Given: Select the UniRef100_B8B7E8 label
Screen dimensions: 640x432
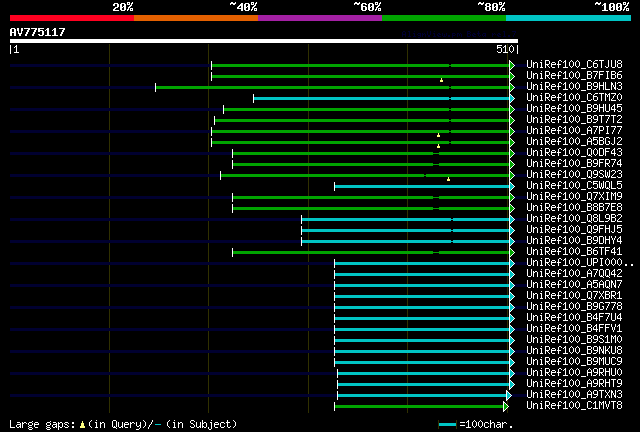Looking at the screenshot, I should coord(574,208).
